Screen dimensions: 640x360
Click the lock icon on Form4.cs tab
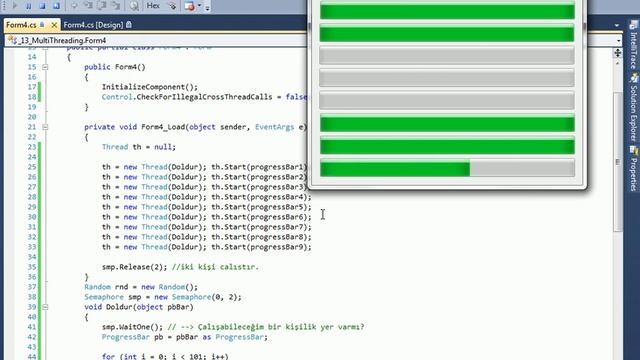pos(42,24)
